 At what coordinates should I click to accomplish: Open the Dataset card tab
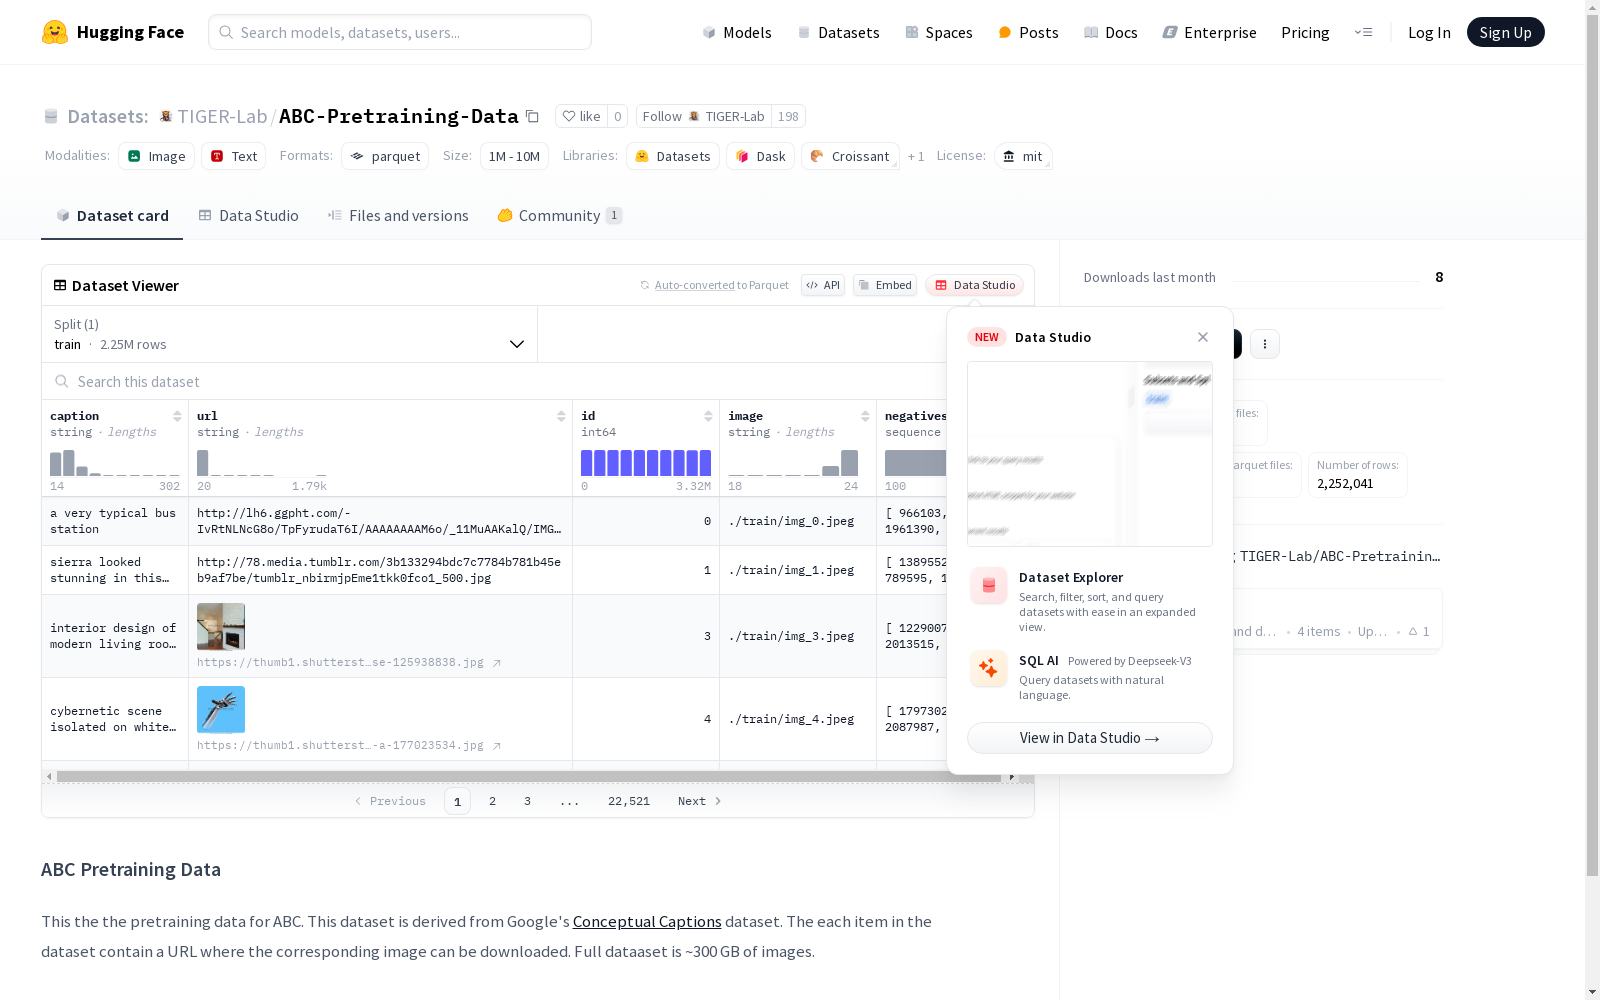point(112,215)
